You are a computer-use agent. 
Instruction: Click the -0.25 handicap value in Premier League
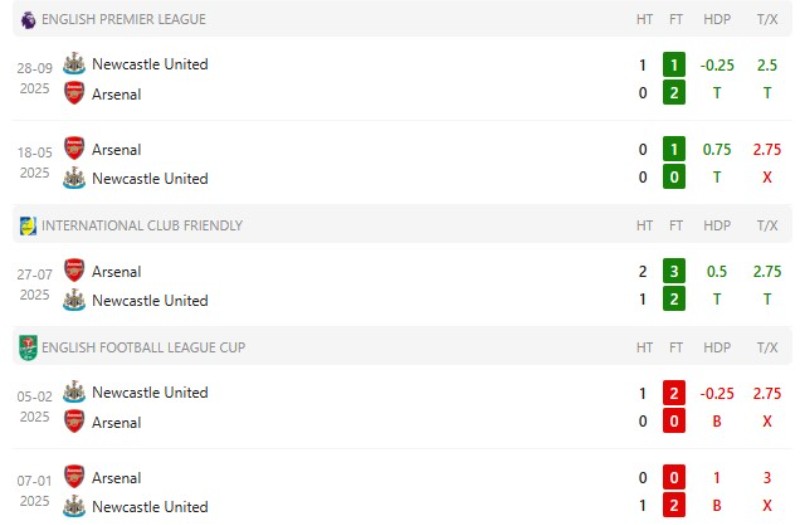[x=717, y=65]
